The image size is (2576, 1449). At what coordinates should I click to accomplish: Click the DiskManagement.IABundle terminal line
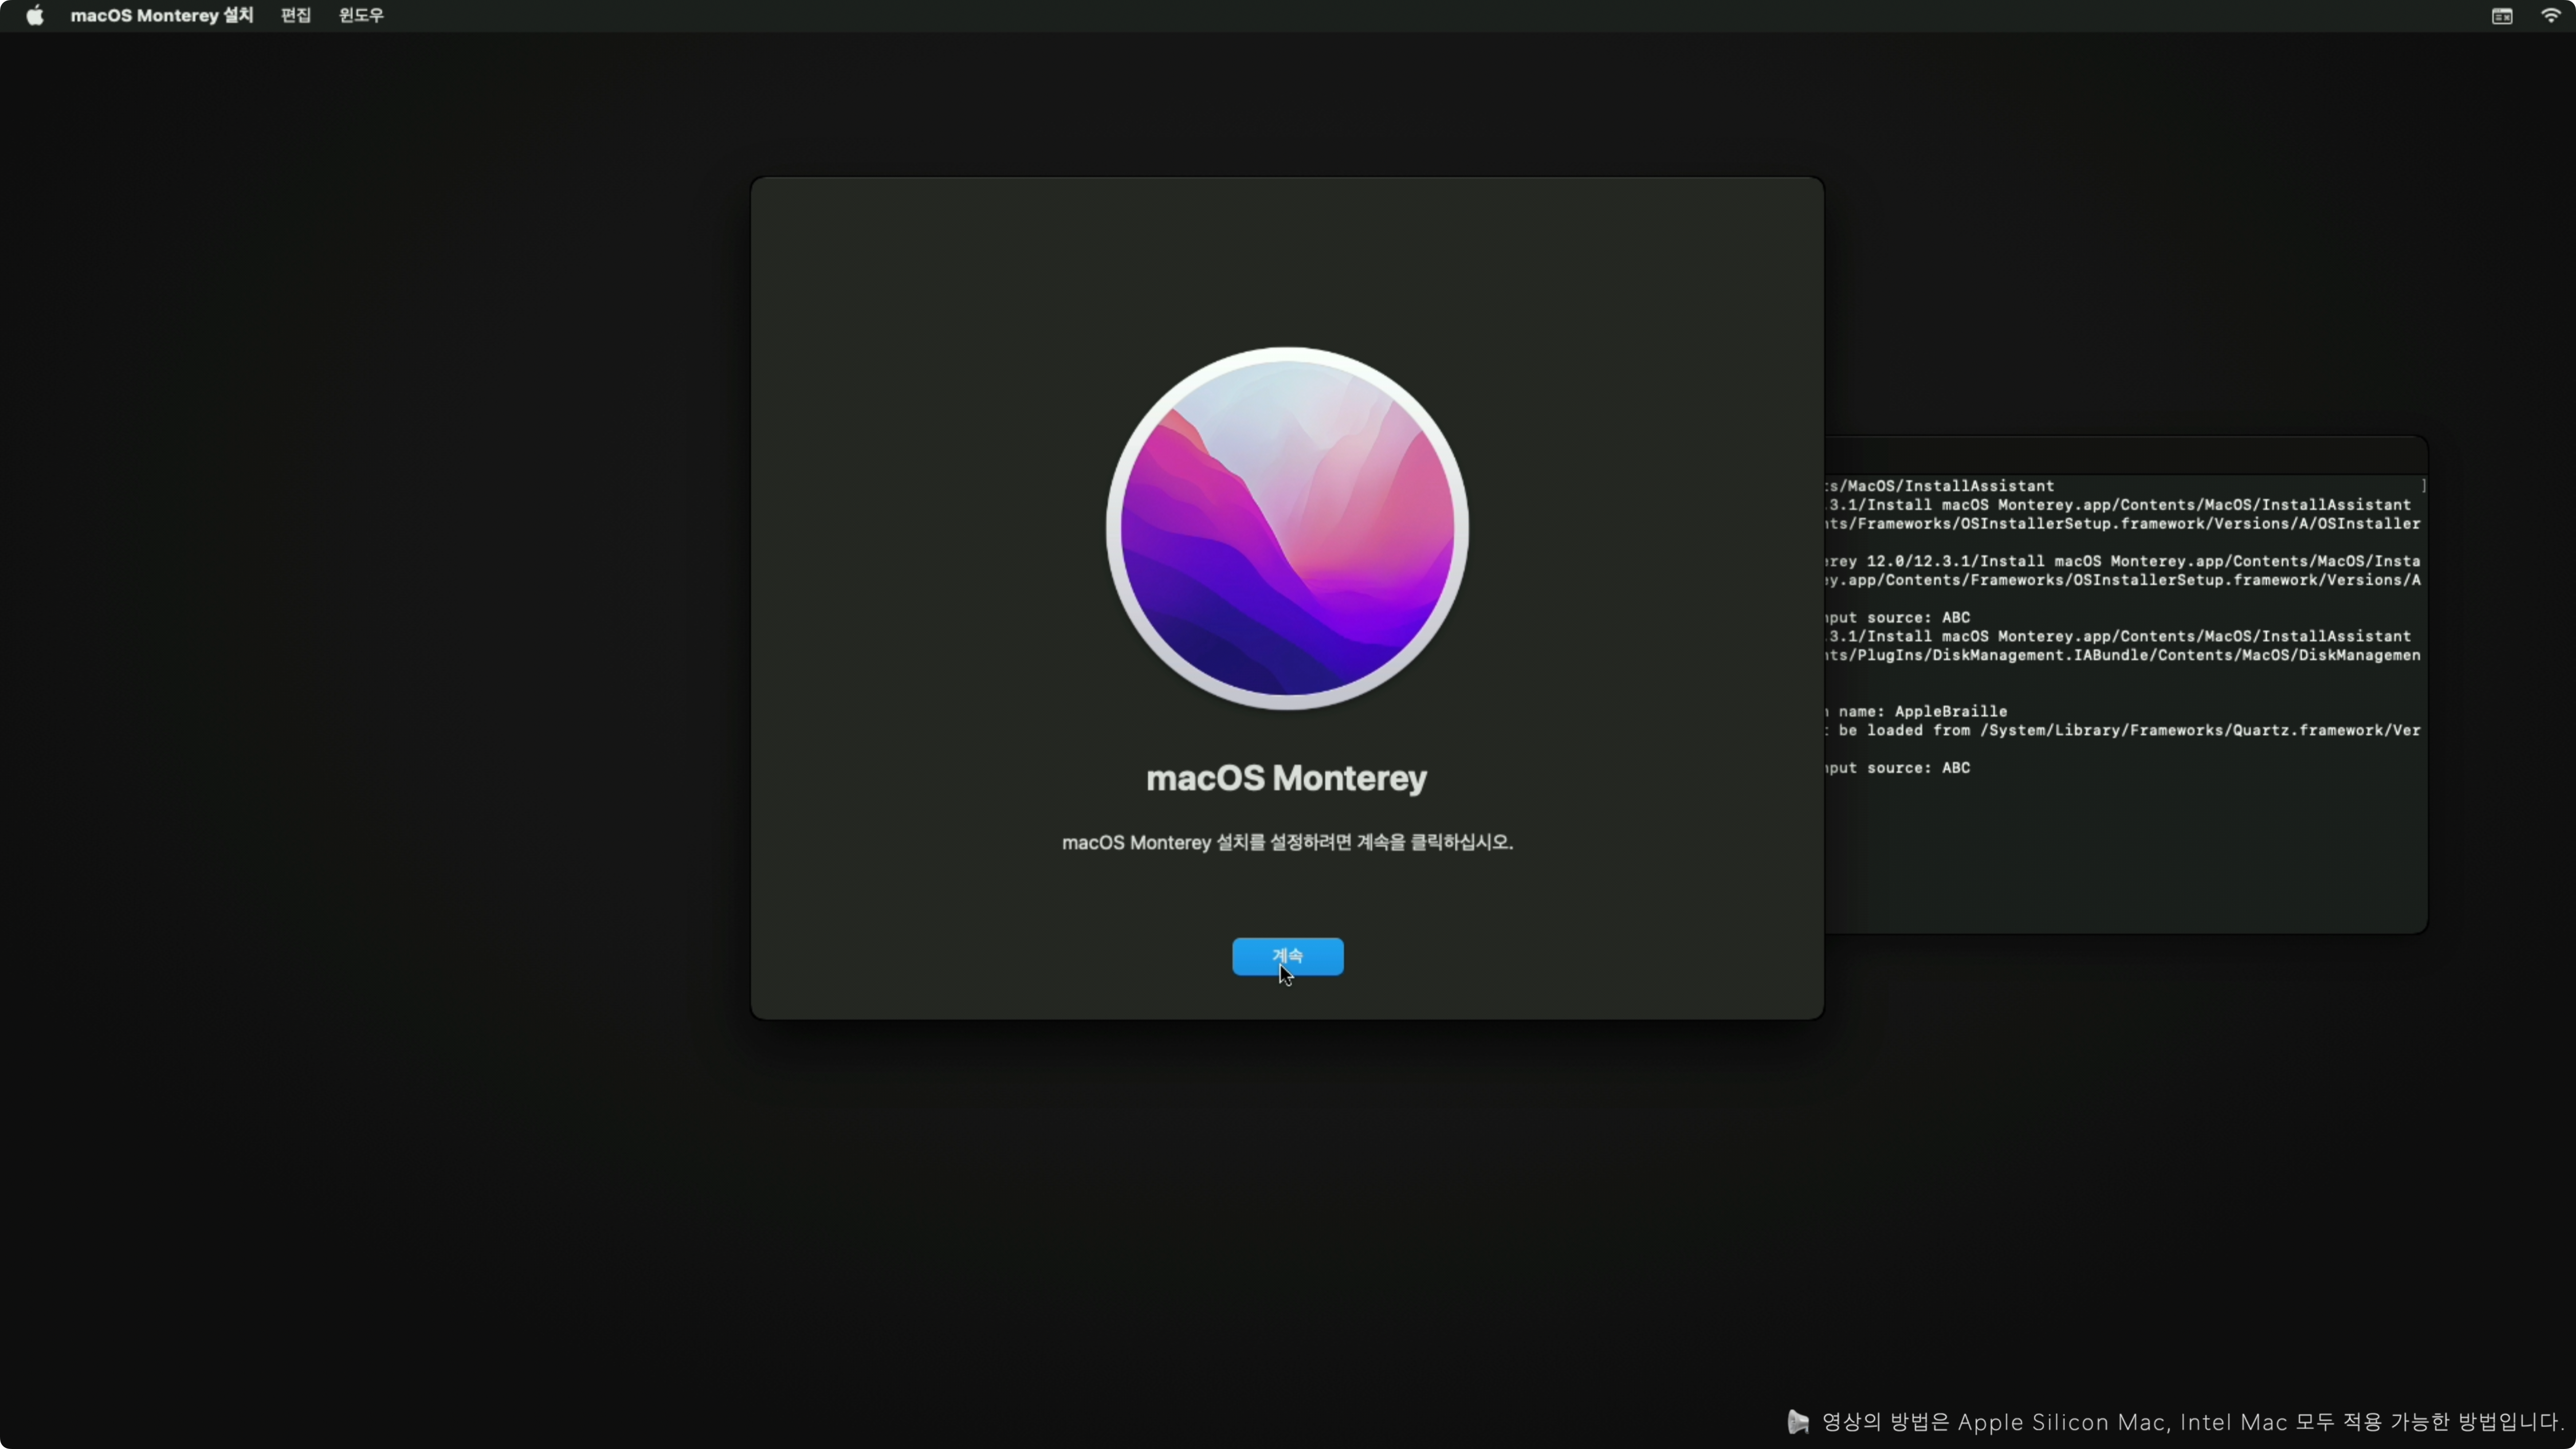point(2125,655)
